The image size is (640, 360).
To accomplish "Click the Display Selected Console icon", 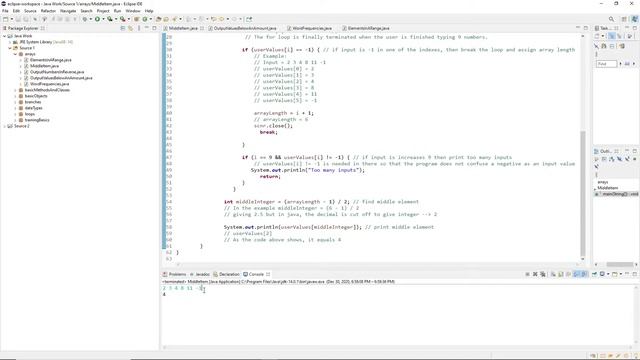I will coord(602,274).
